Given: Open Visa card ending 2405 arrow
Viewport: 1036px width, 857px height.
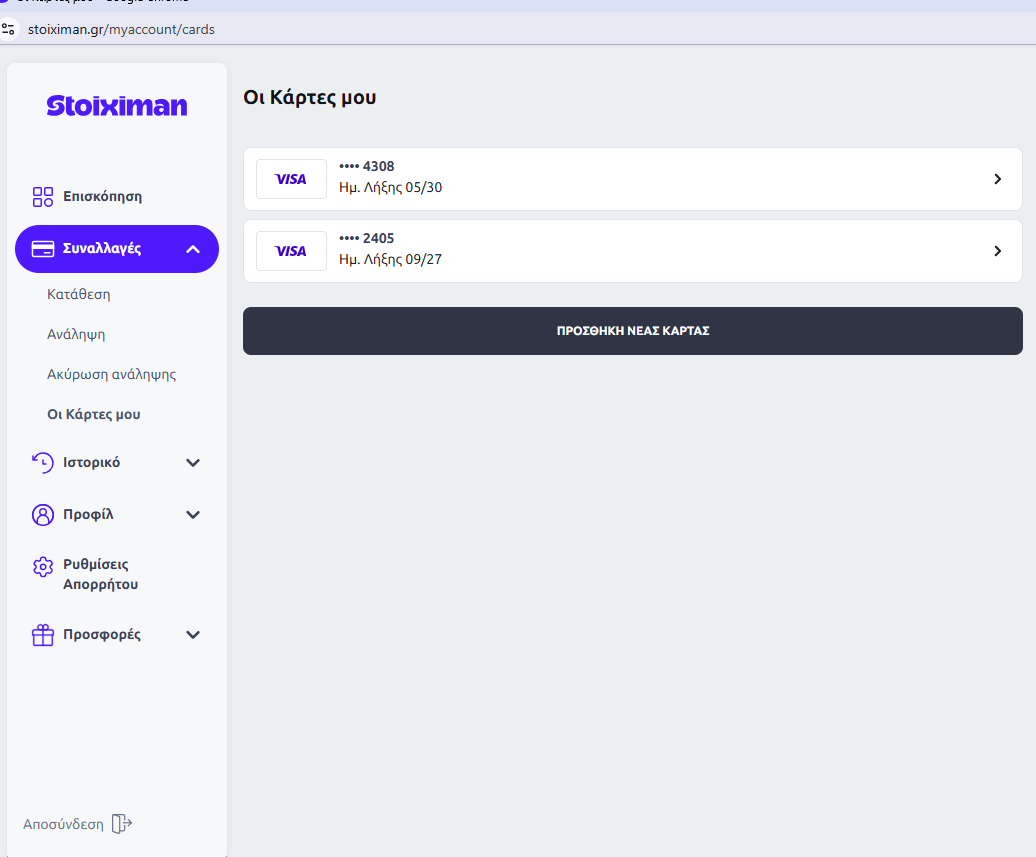Looking at the screenshot, I should point(998,251).
